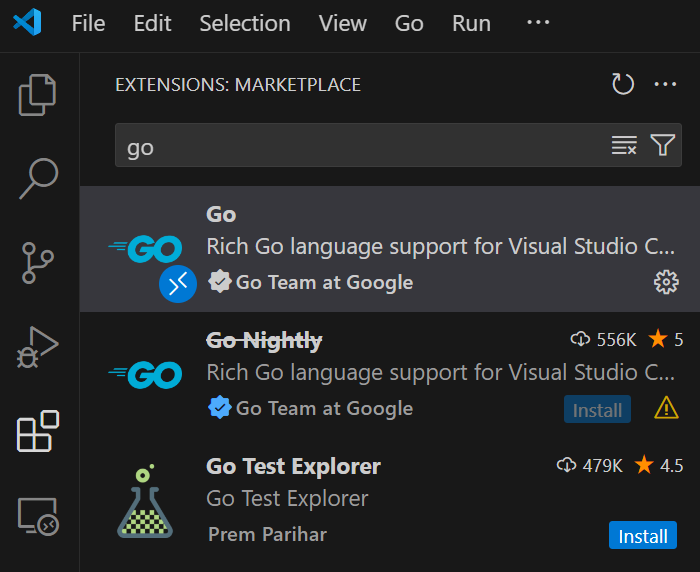Open the Selection menu
Viewport: 700px width, 572px height.
click(x=245, y=23)
